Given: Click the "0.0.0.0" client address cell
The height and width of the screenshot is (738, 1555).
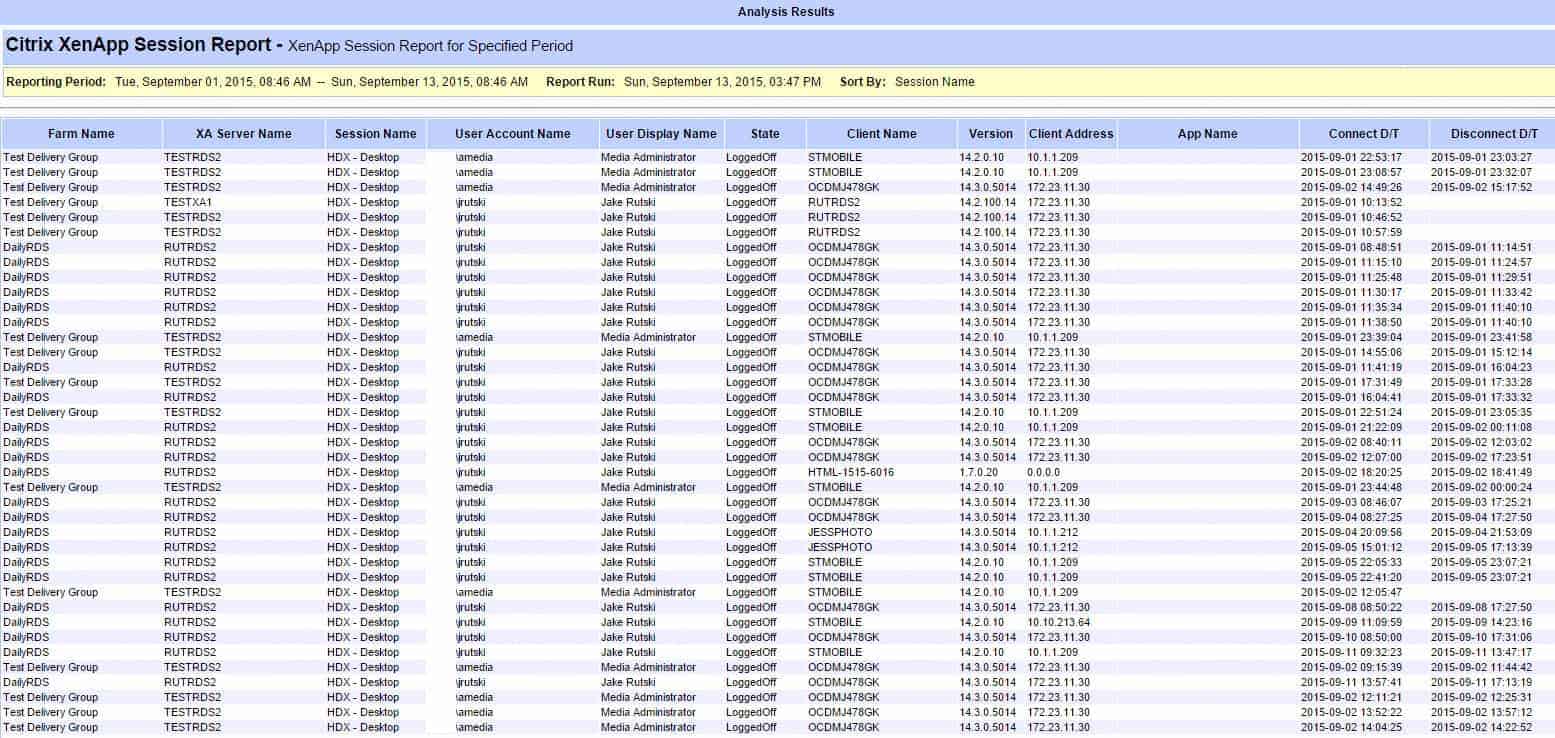Looking at the screenshot, I should tap(1044, 472).
